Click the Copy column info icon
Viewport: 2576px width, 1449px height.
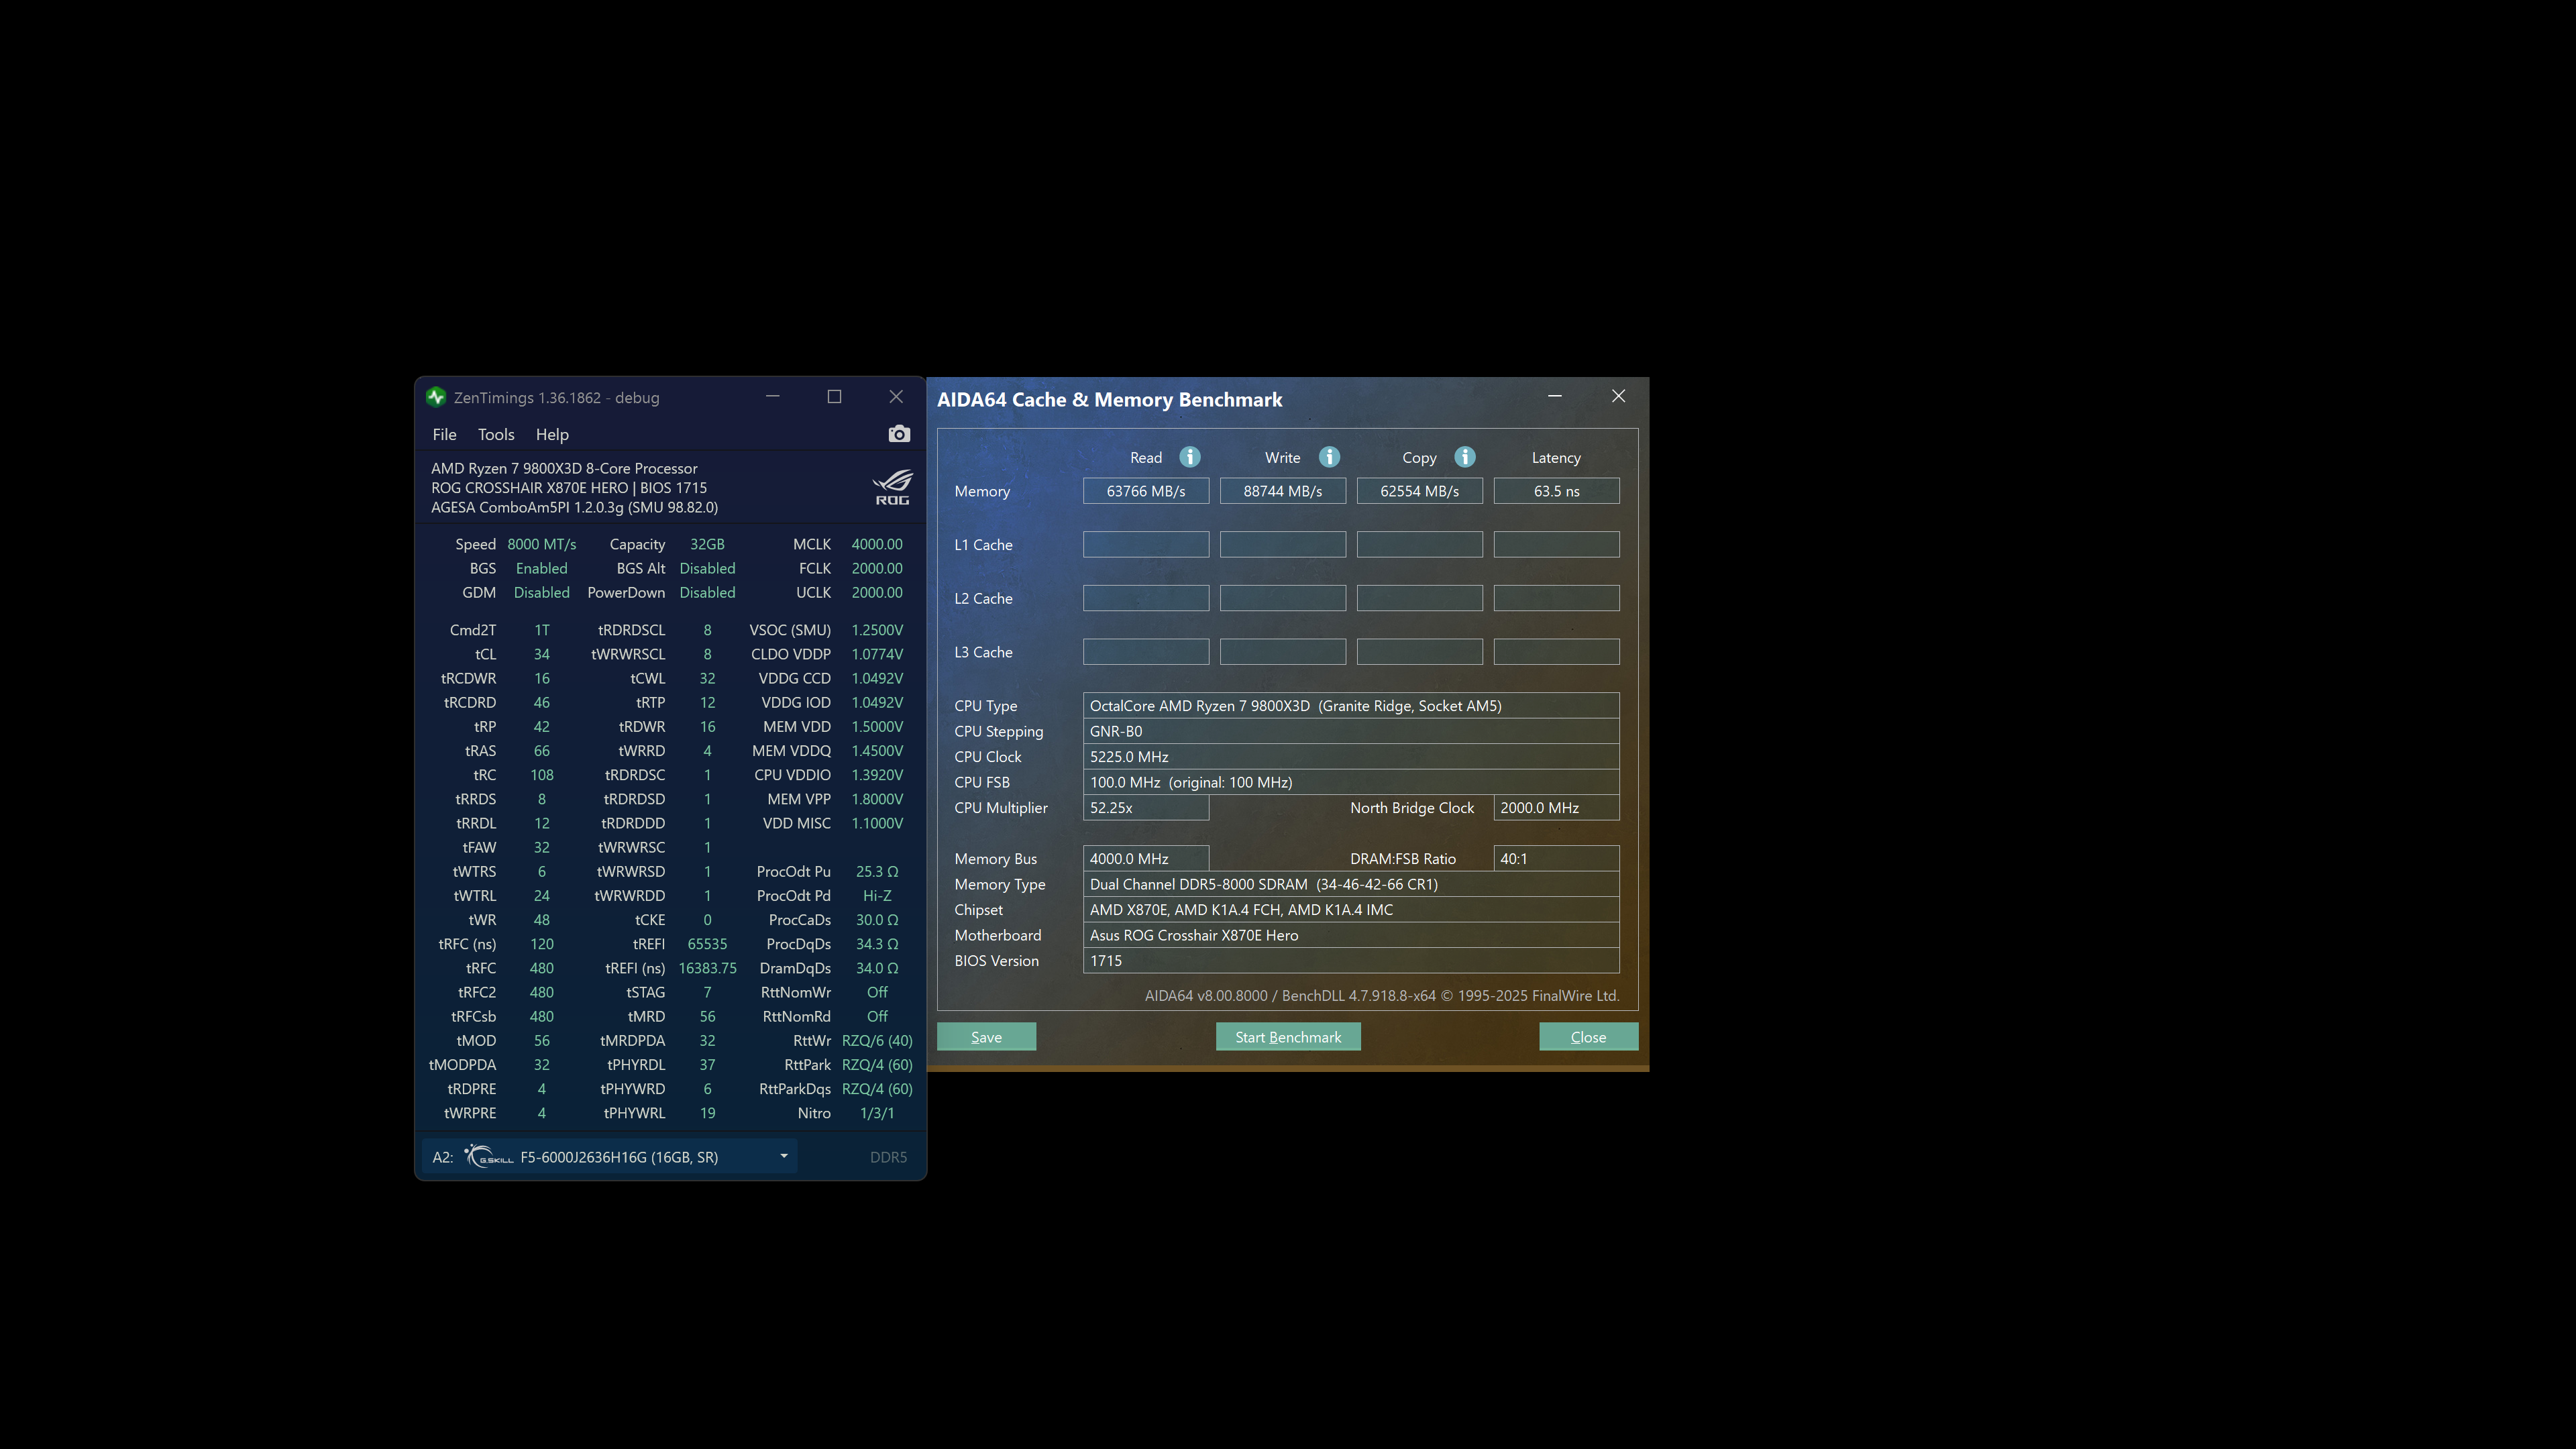click(x=1464, y=457)
